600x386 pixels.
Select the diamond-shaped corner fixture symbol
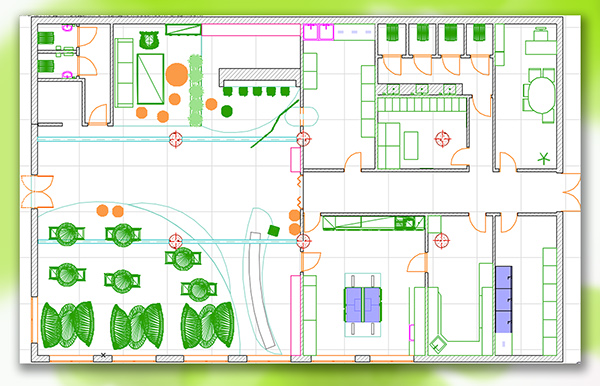(437, 345)
